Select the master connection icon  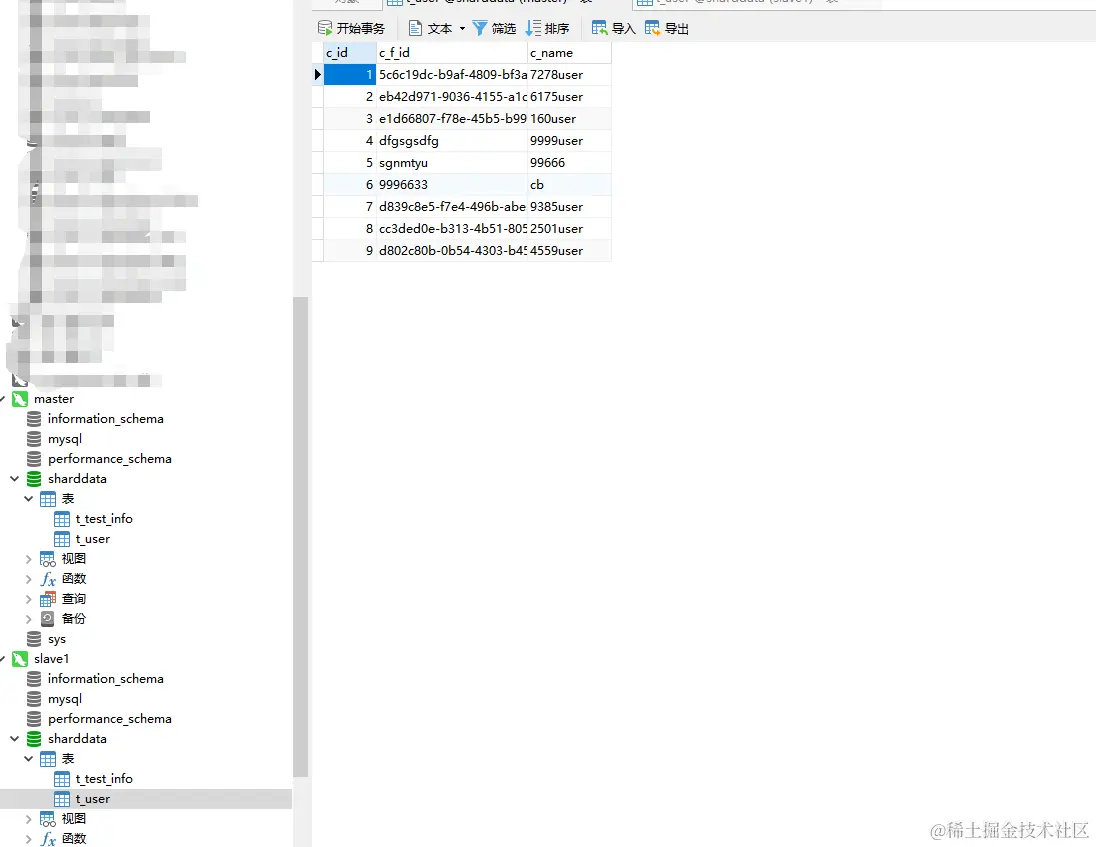point(20,399)
